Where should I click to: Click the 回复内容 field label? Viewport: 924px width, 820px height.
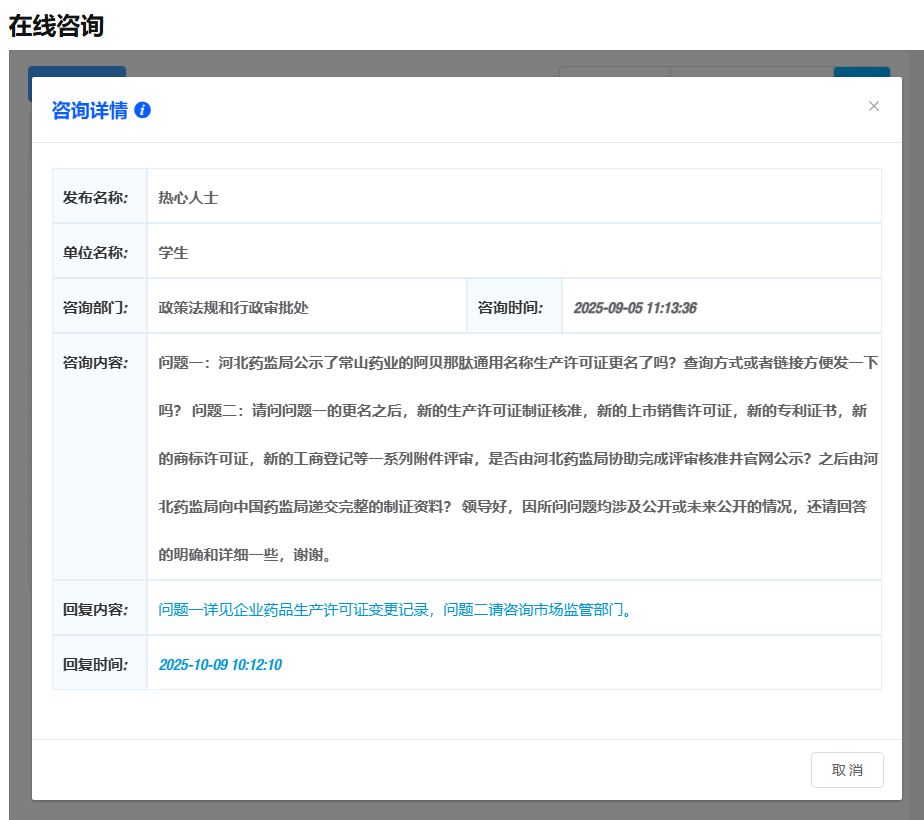[96, 609]
